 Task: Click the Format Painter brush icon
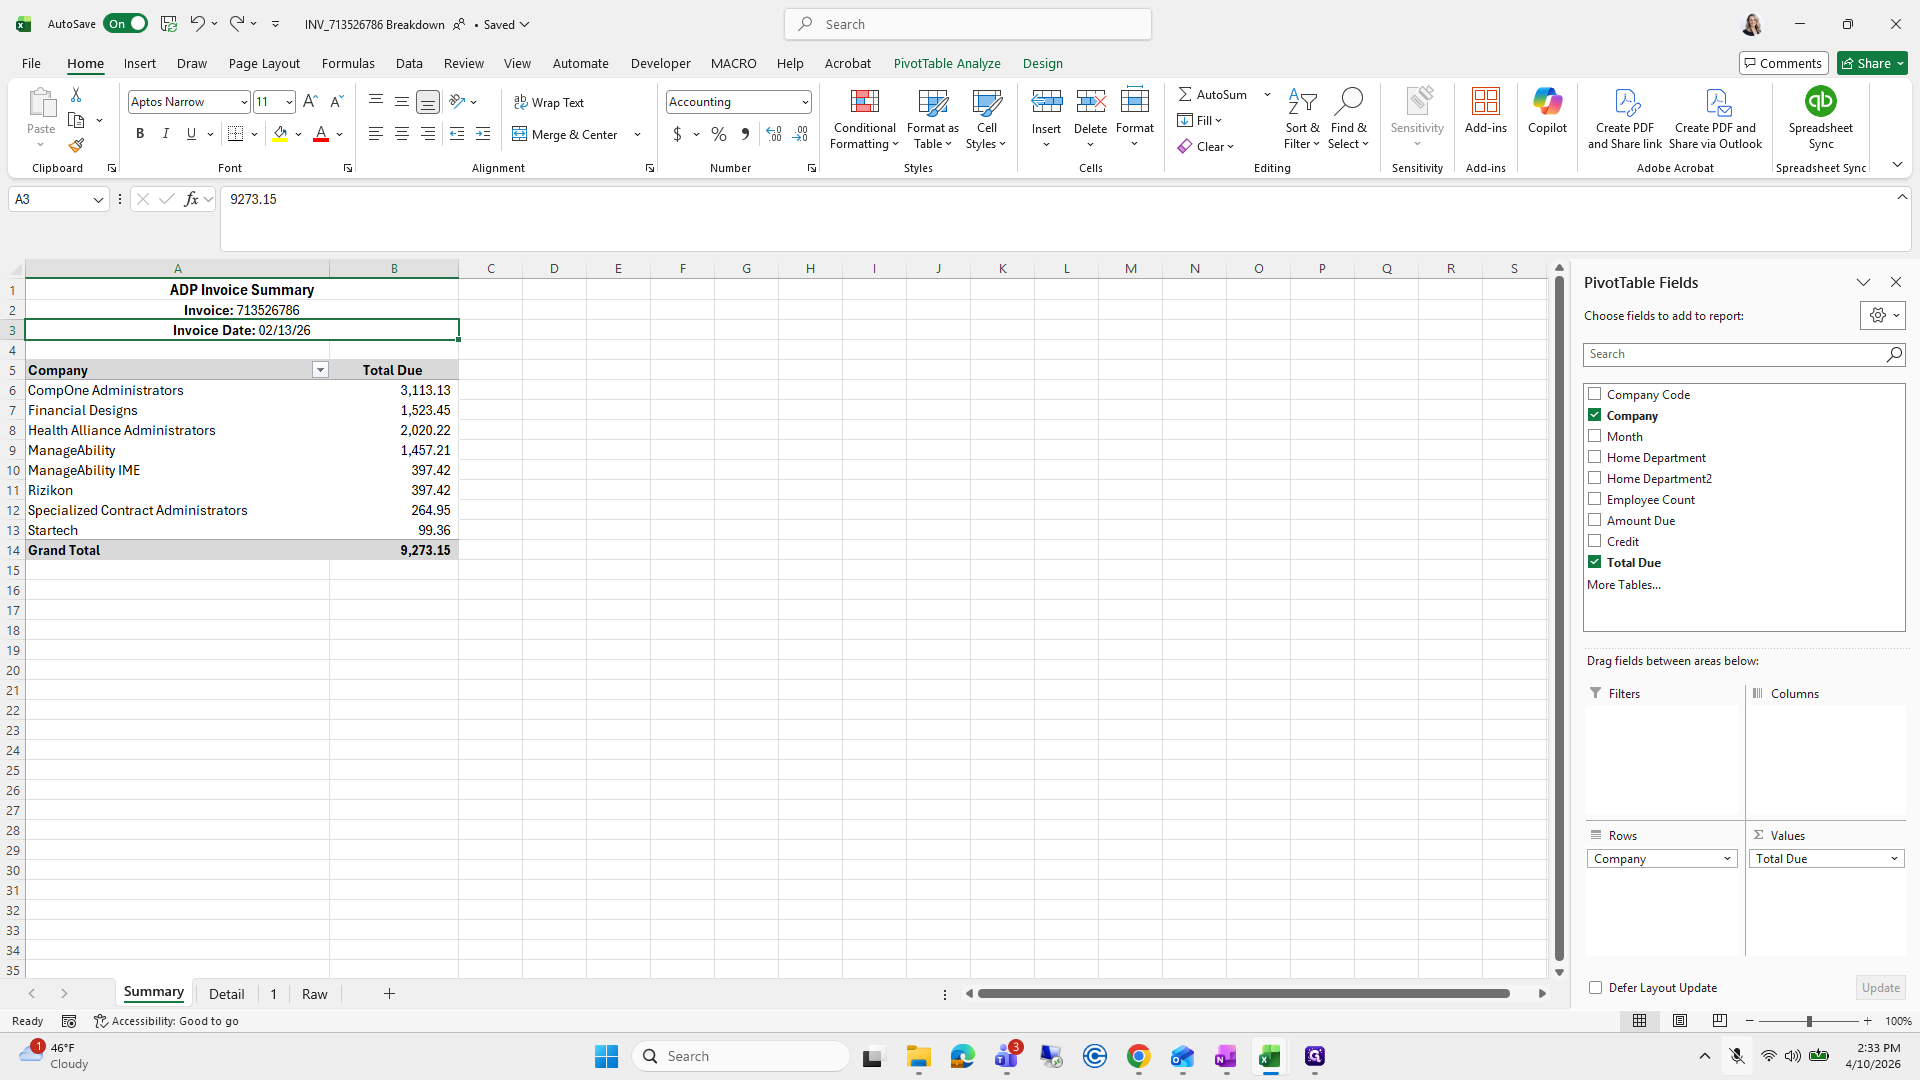(76, 146)
